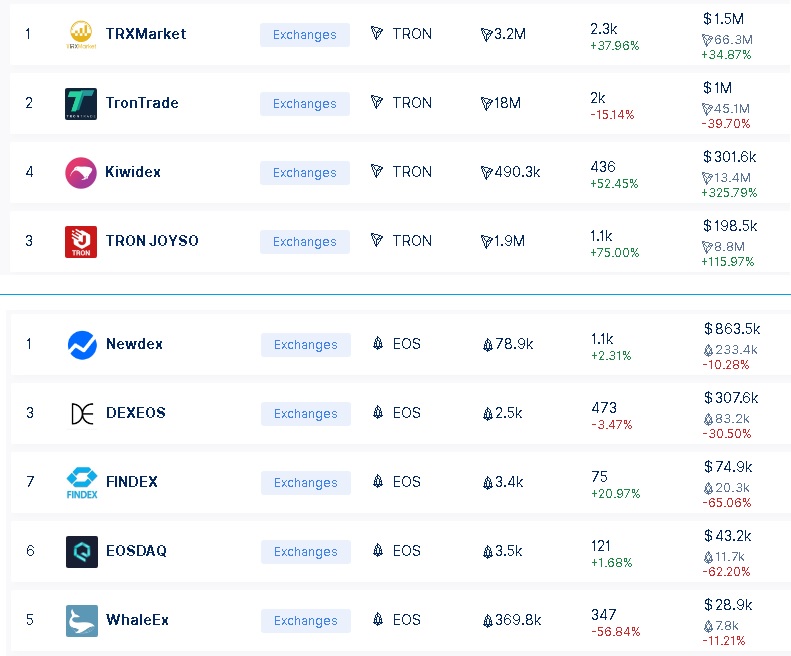Open the EOSDAQ dark square icon
This screenshot has width=791, height=656.
point(82,552)
